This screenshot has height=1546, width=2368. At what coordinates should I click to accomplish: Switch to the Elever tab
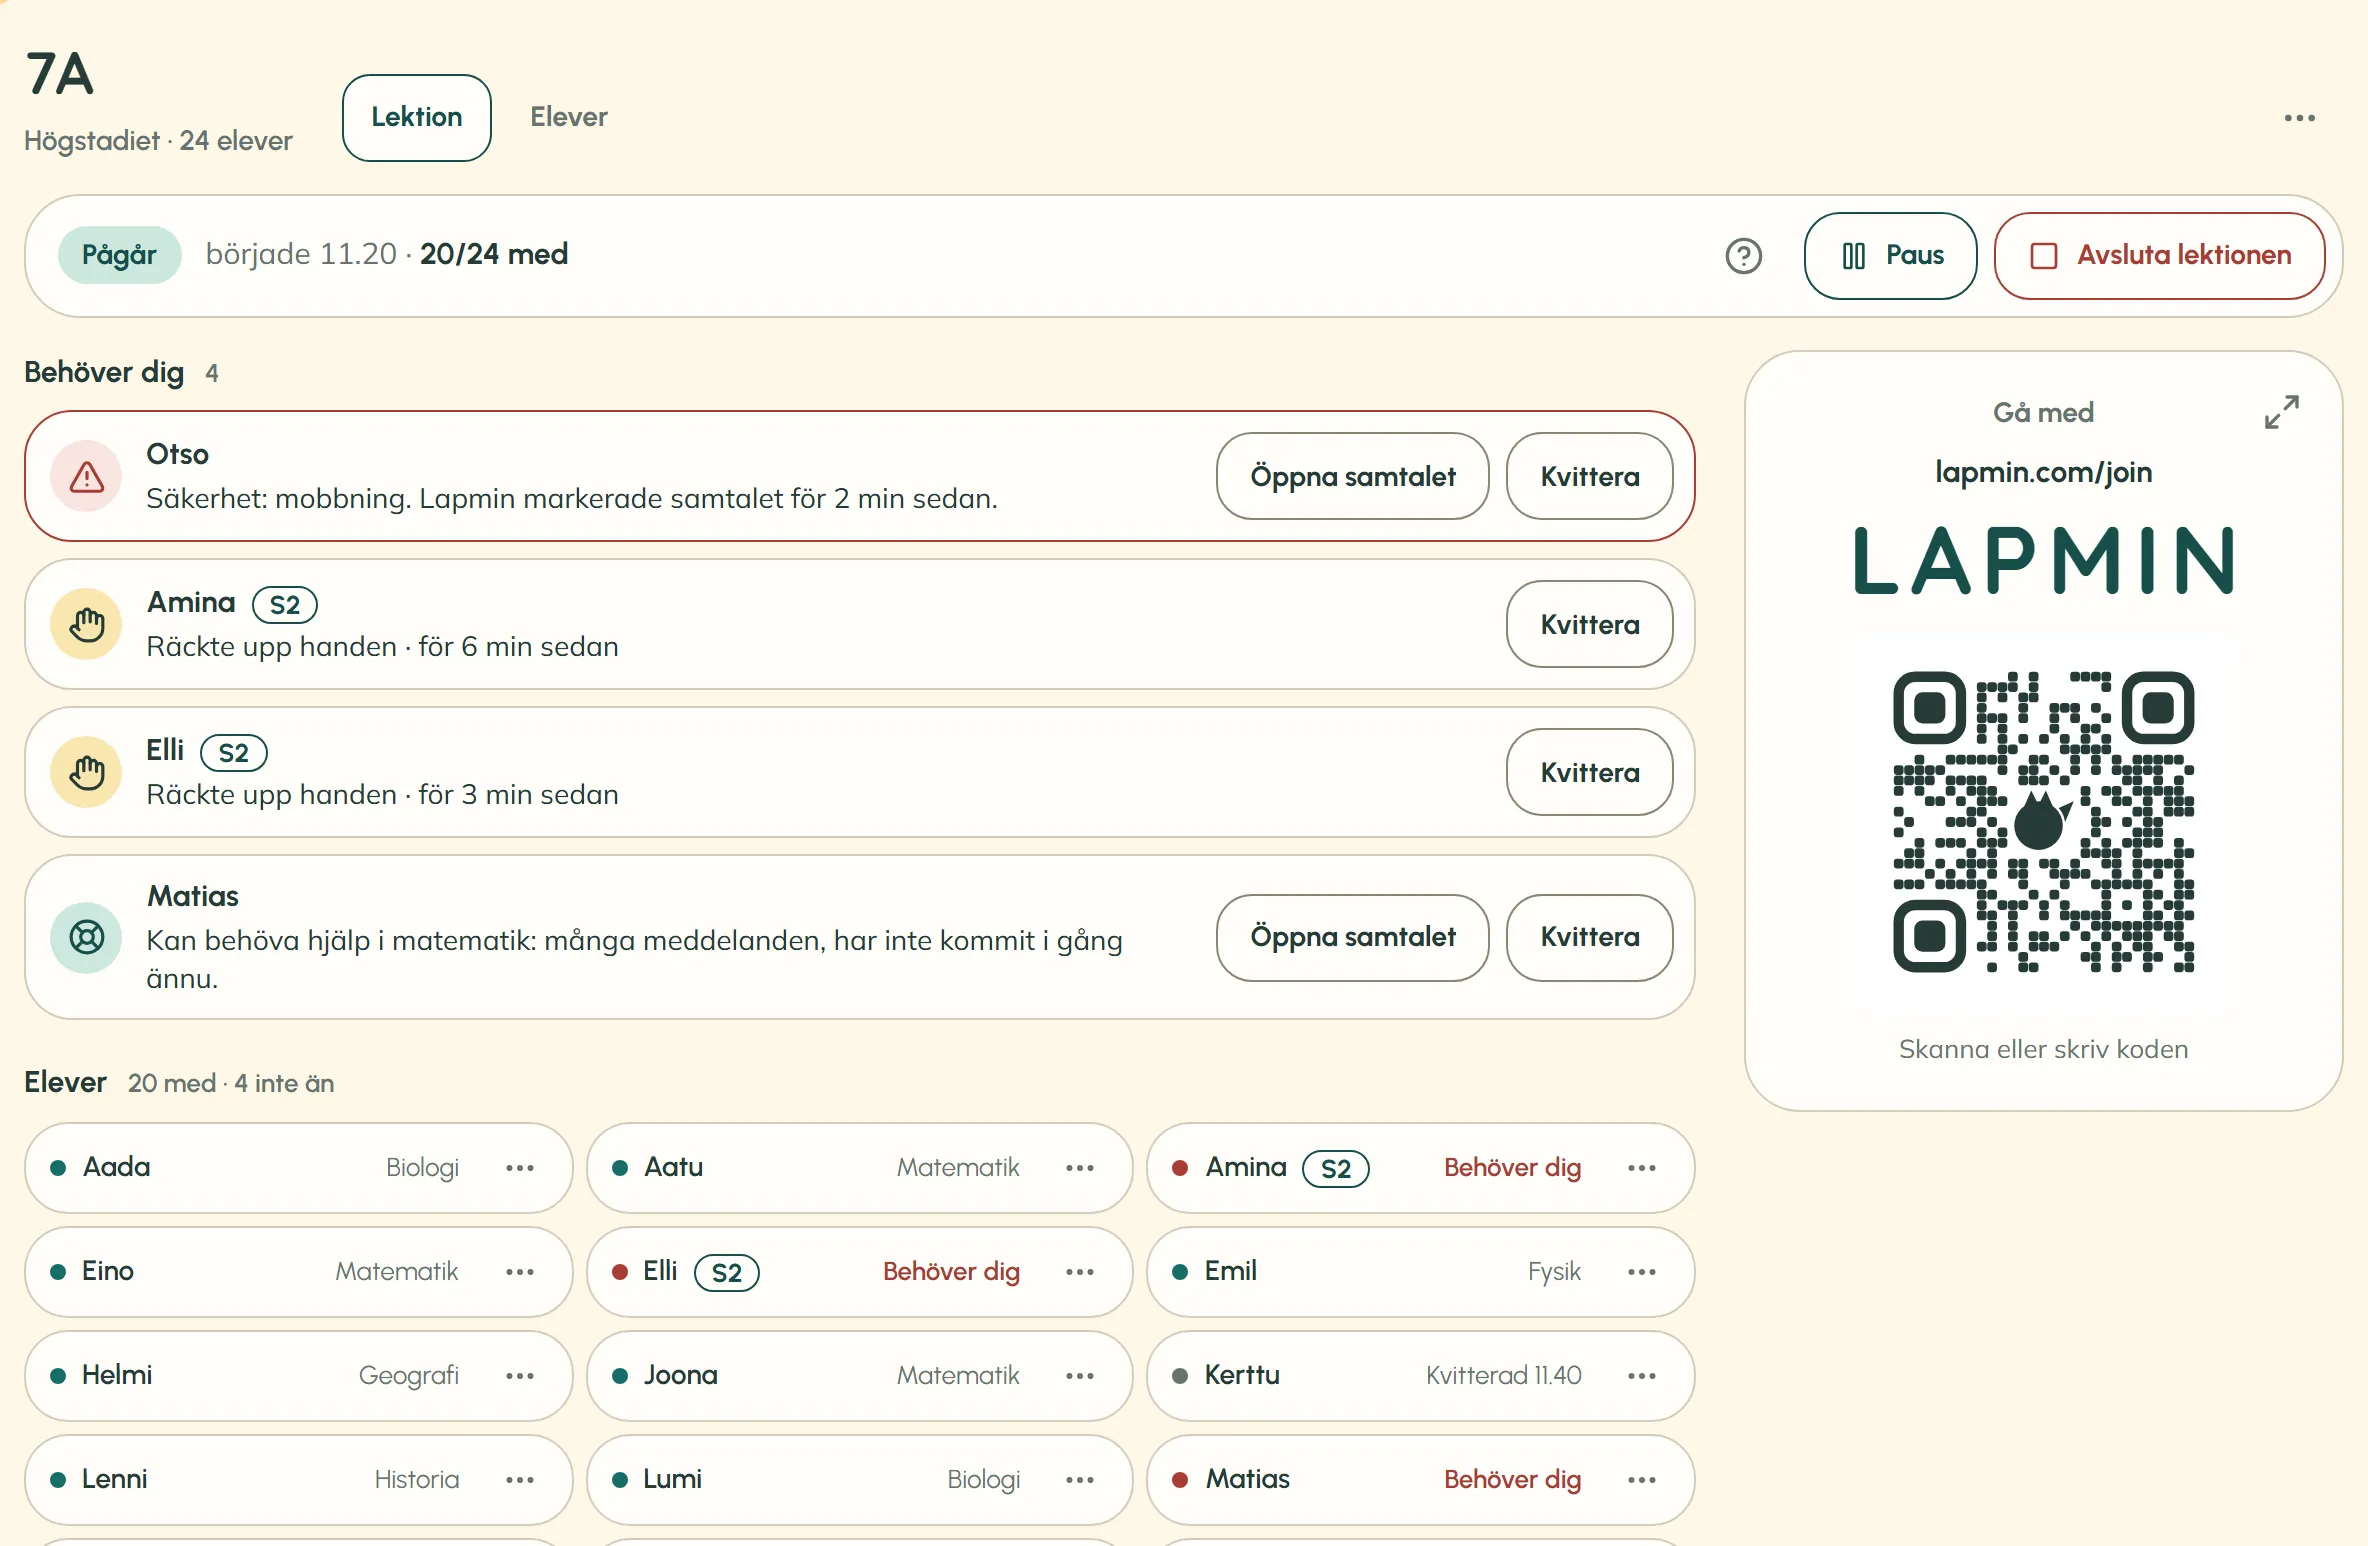[569, 118]
